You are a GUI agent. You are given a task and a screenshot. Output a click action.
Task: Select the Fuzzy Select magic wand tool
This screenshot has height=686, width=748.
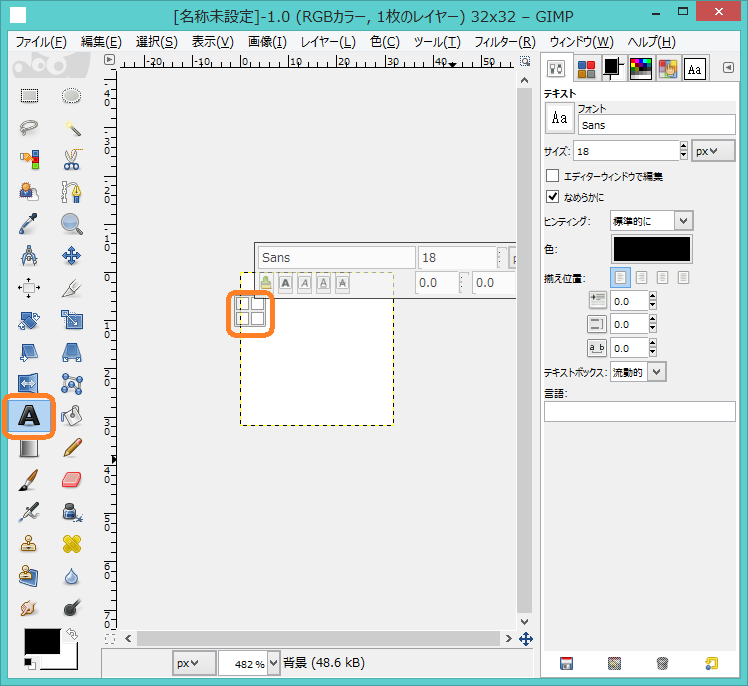[x=72, y=128]
